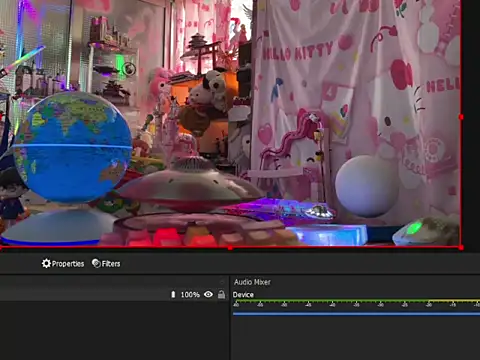The height and width of the screenshot is (360, 480).
Task: Click the right-middle red resize handle
Action: tap(461, 117)
